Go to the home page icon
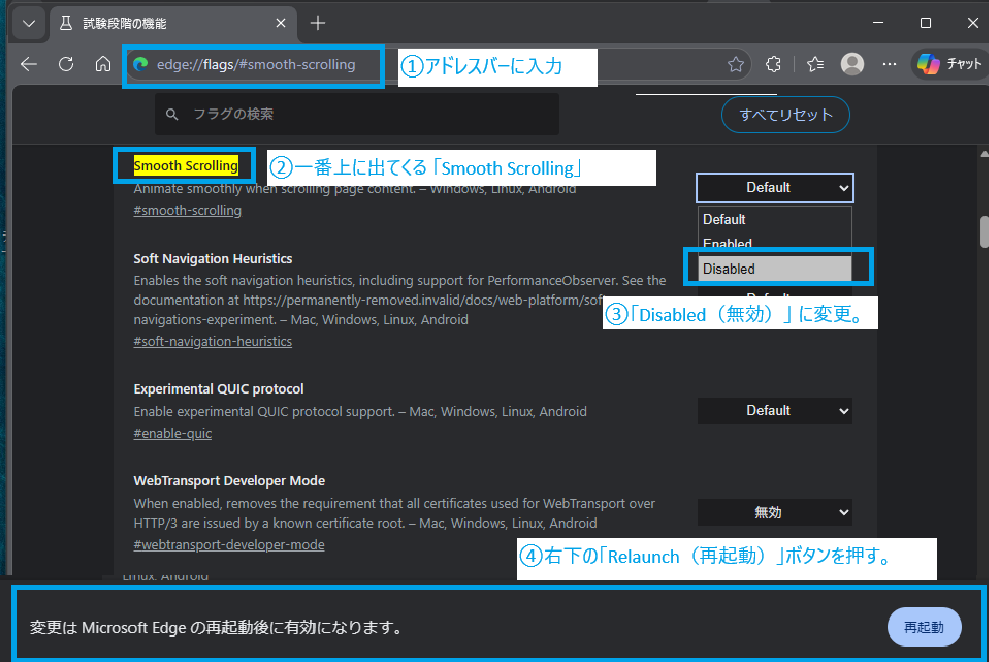 102,64
